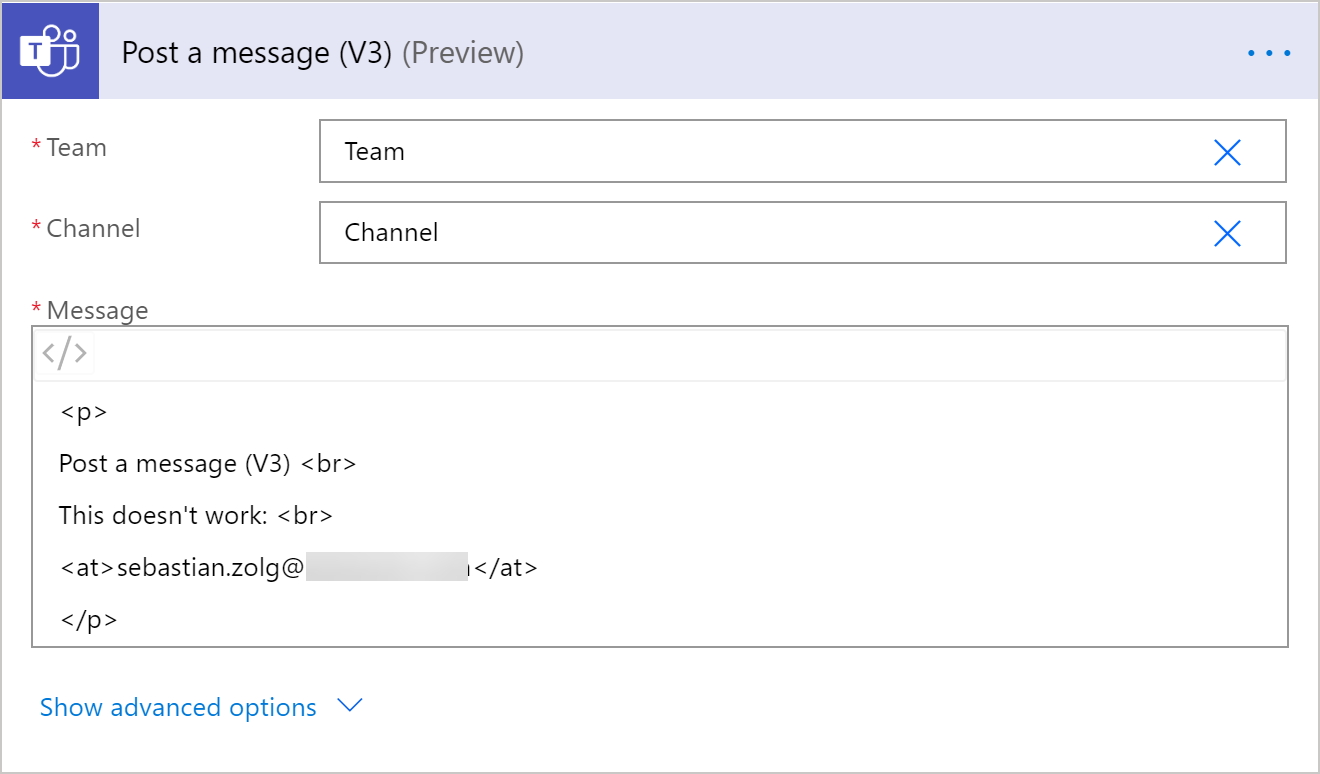Clear the Channel field using its X icon

tap(1228, 233)
